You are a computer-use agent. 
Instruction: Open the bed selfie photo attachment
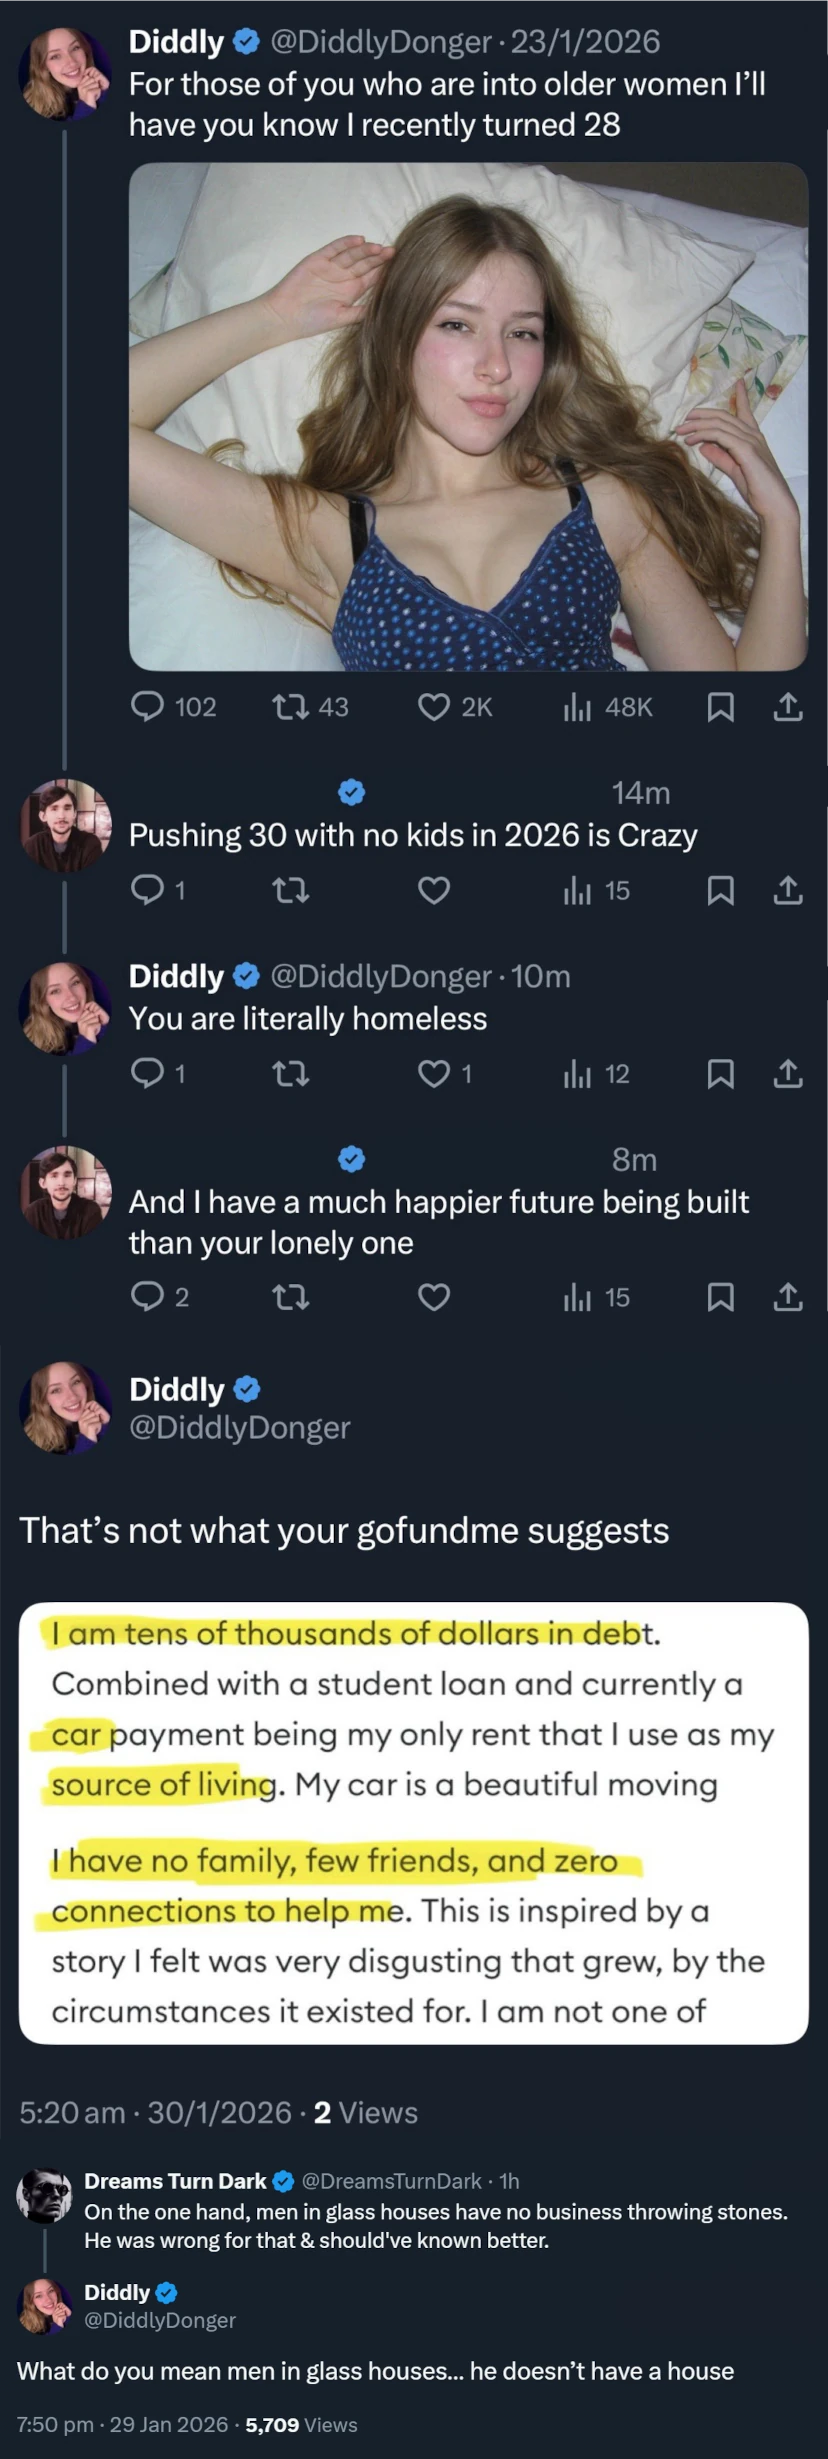point(468,416)
